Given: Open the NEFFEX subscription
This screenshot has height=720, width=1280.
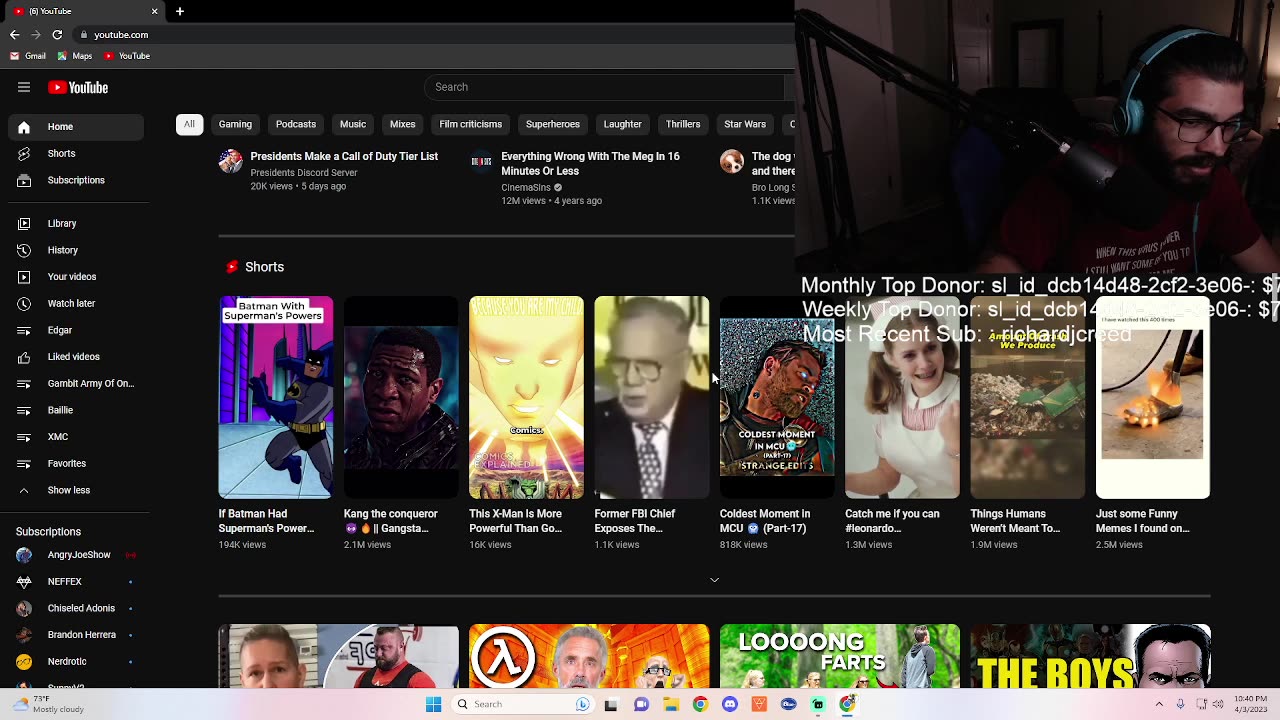Looking at the screenshot, I should pos(75,582).
